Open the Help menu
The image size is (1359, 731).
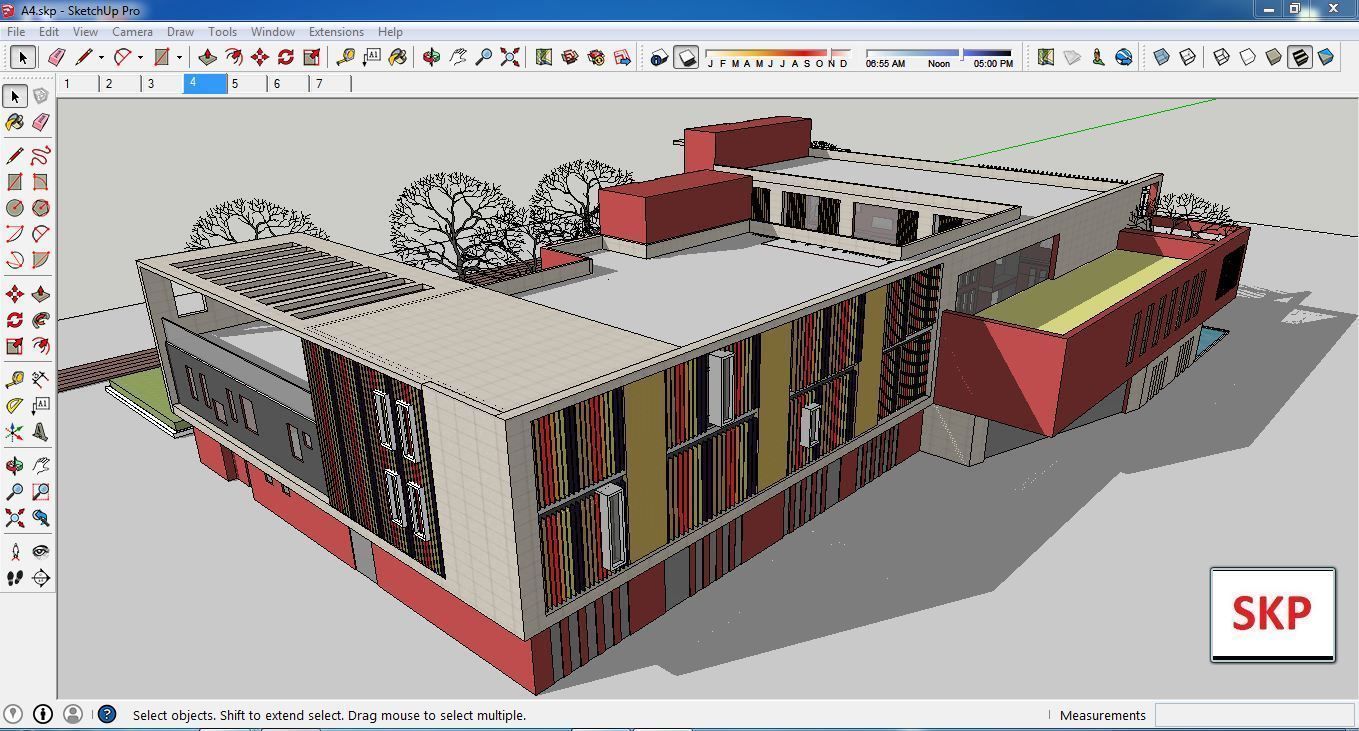click(x=390, y=31)
